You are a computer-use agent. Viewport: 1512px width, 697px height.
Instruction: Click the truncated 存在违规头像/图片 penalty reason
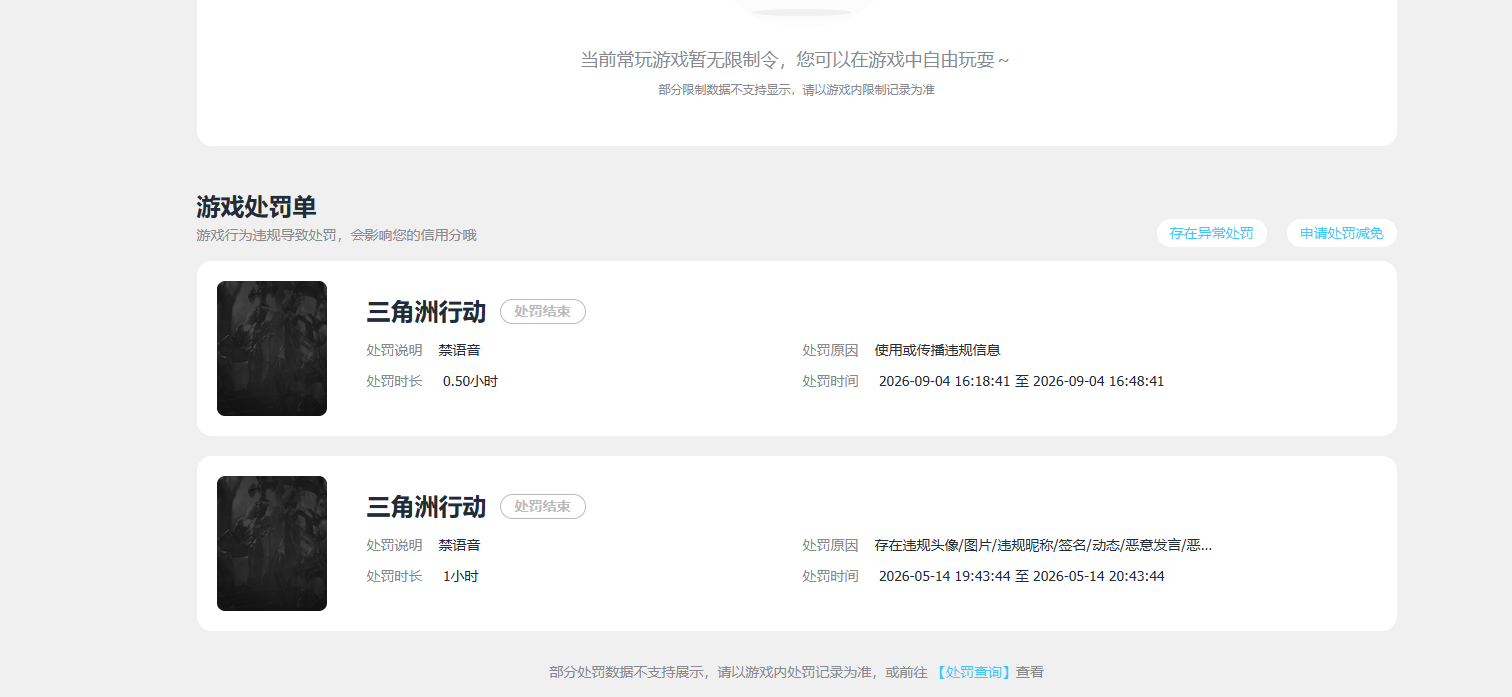(x=1043, y=545)
